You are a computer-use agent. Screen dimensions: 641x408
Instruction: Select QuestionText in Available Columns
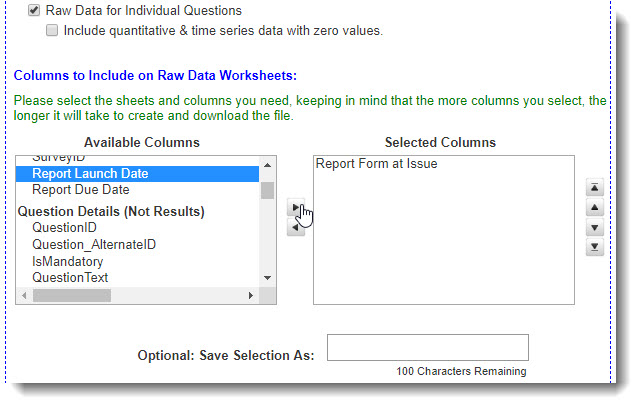(70, 278)
